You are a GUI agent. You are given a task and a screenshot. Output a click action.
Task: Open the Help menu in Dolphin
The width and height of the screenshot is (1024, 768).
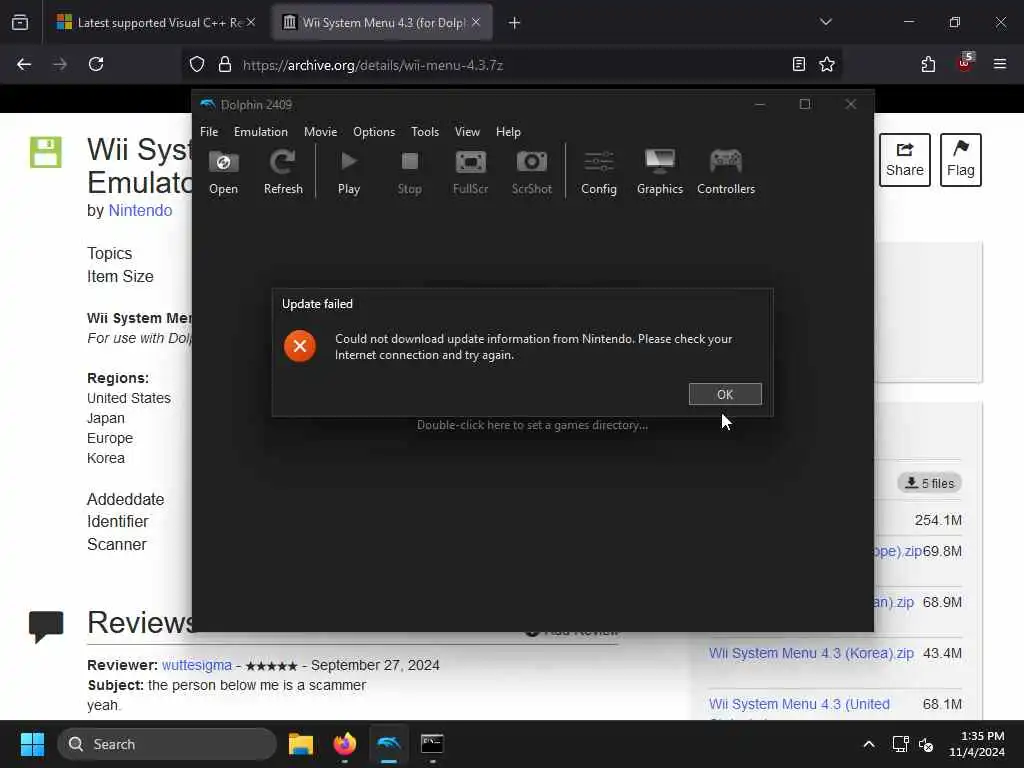(508, 131)
